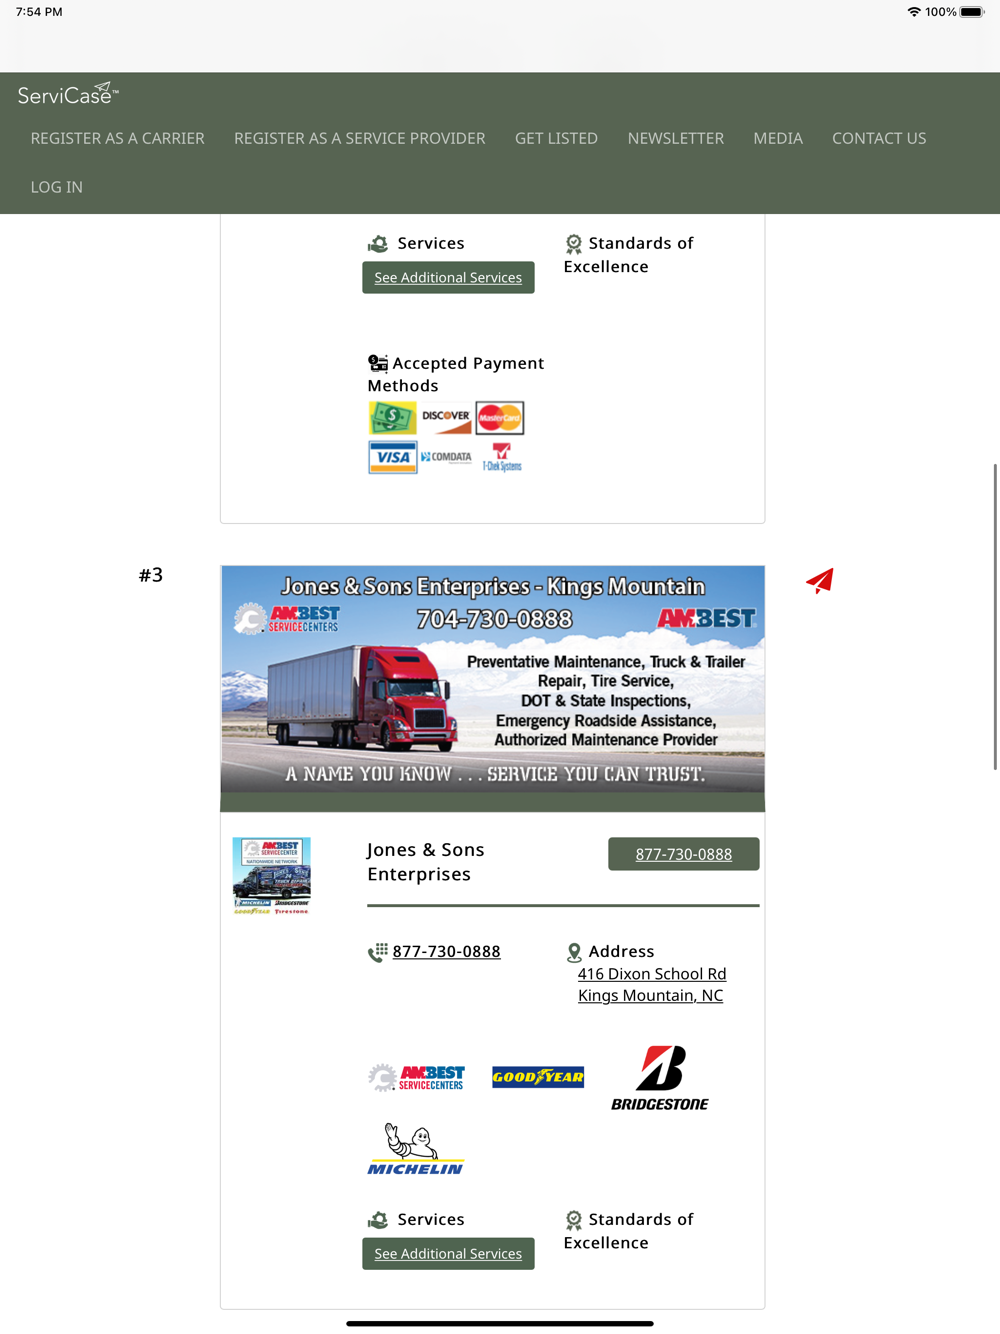The width and height of the screenshot is (1000, 1334).
Task: Click the Accepted Payment Methods heading icon
Action: (x=377, y=363)
